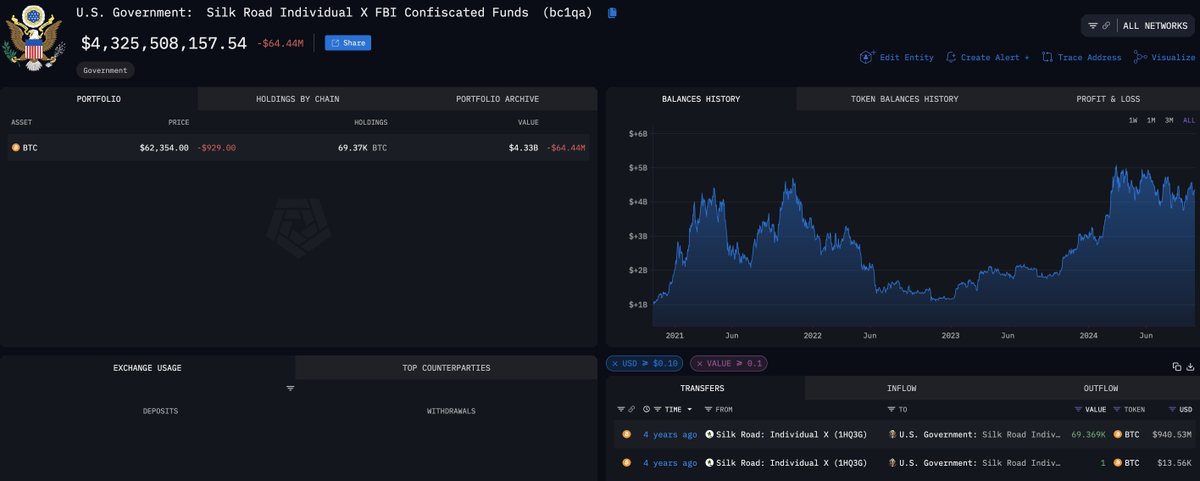Open TOKEN BALANCES HISTORY tab
1200x481 pixels.
[x=904, y=99]
